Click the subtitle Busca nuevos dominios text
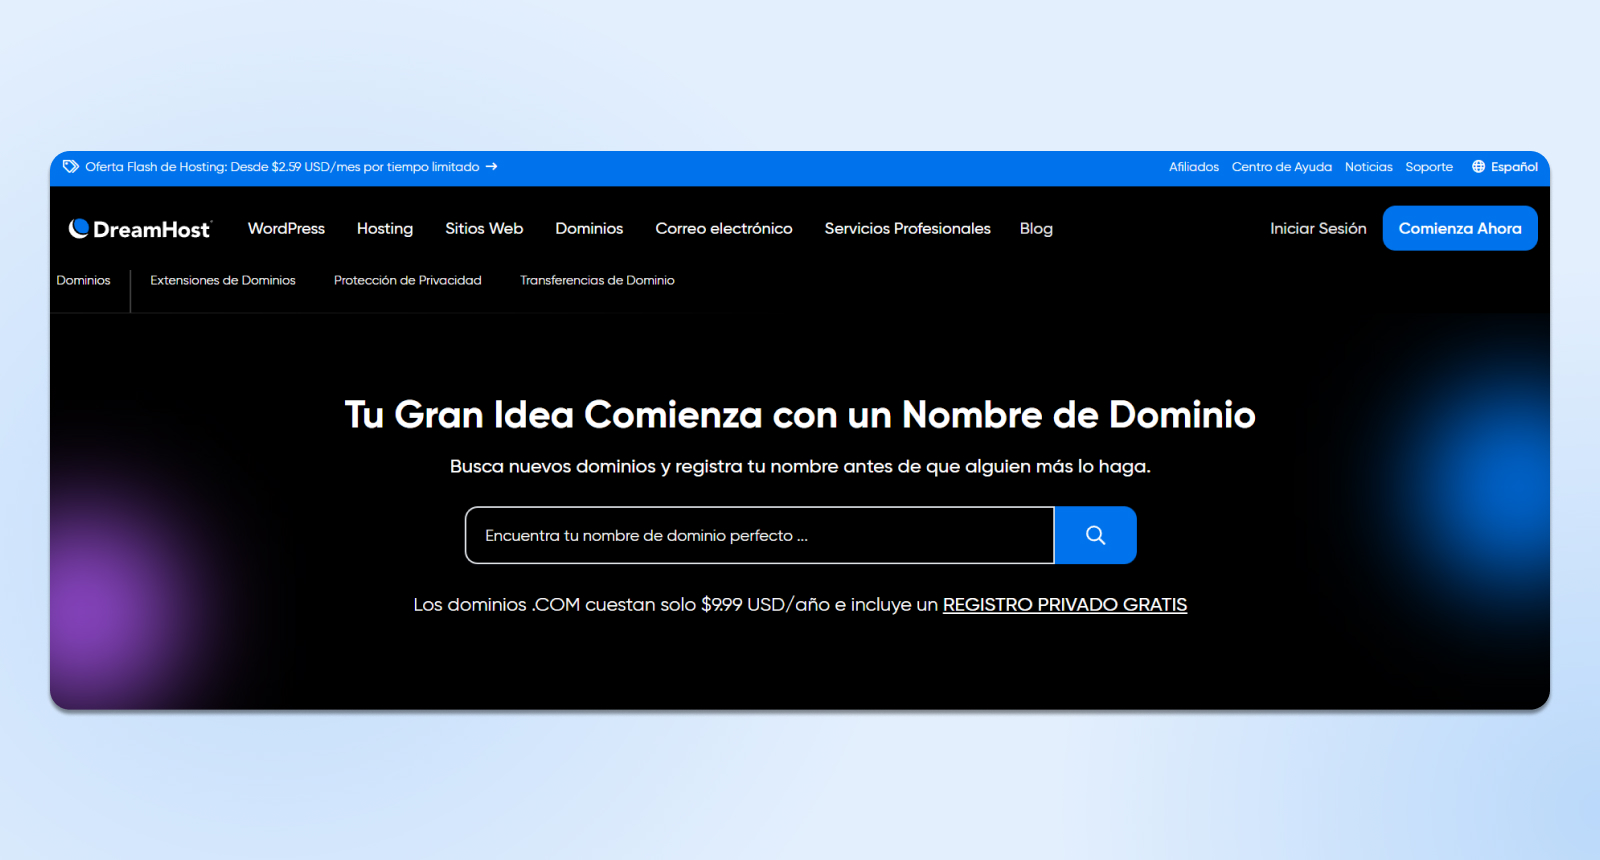Image resolution: width=1600 pixels, height=860 pixels. 800,467
